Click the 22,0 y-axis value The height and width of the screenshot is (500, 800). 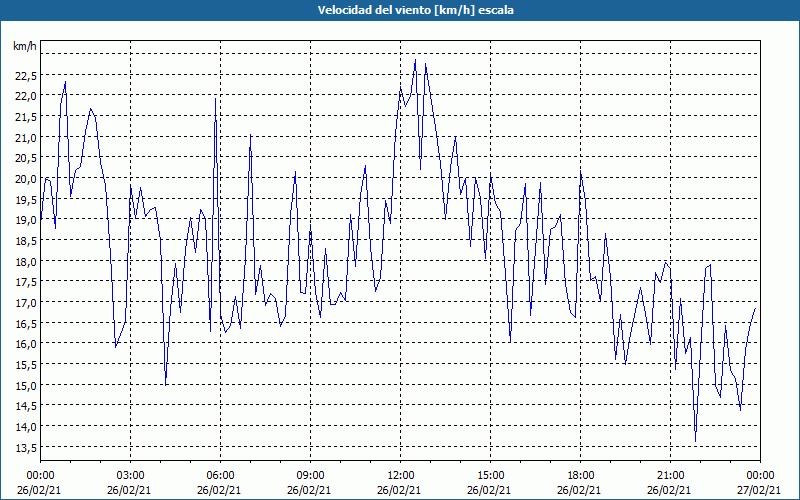click(x=26, y=96)
